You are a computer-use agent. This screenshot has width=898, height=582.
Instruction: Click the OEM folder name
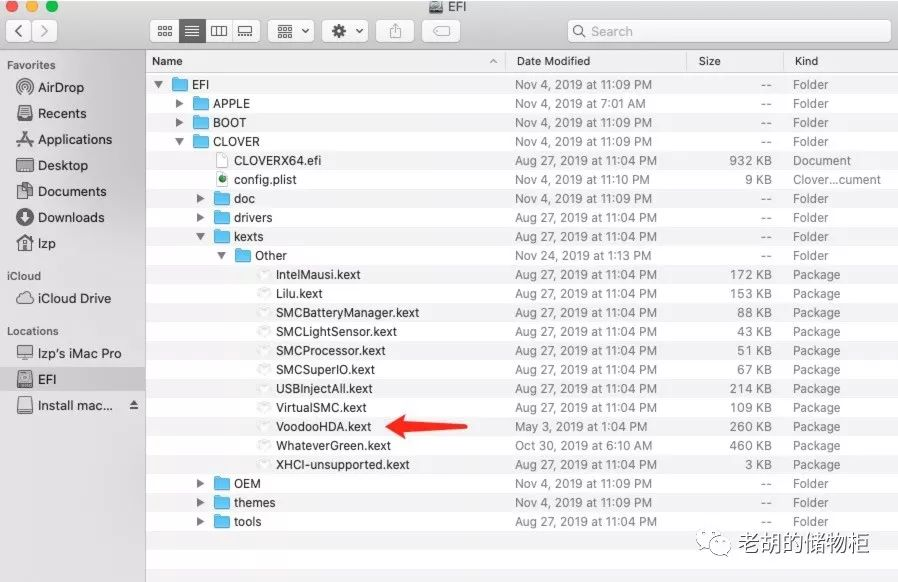click(x=247, y=483)
